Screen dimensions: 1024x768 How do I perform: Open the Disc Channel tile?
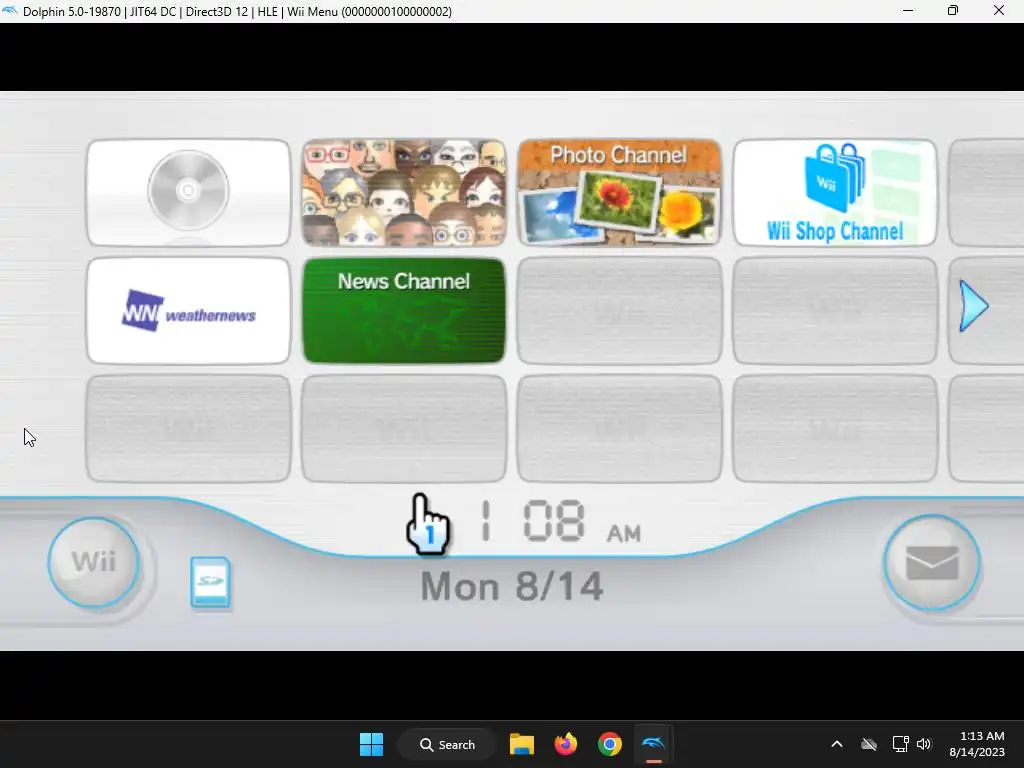point(189,193)
